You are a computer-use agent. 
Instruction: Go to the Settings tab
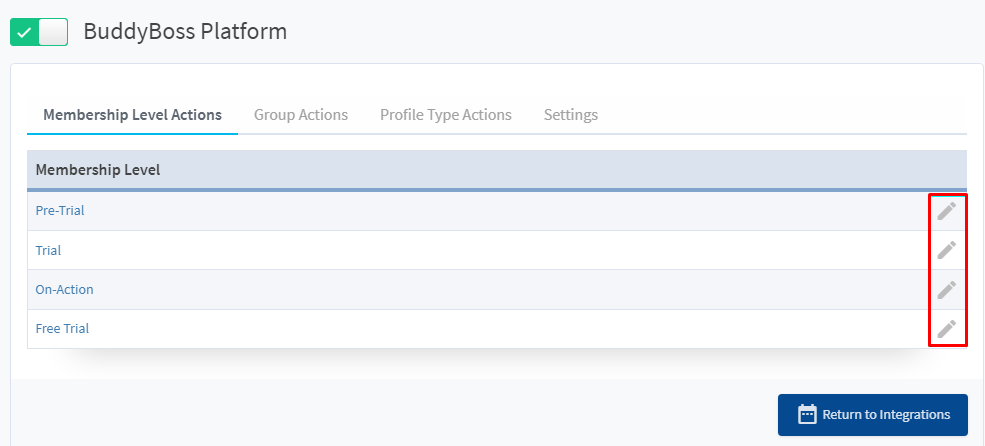[x=571, y=115]
